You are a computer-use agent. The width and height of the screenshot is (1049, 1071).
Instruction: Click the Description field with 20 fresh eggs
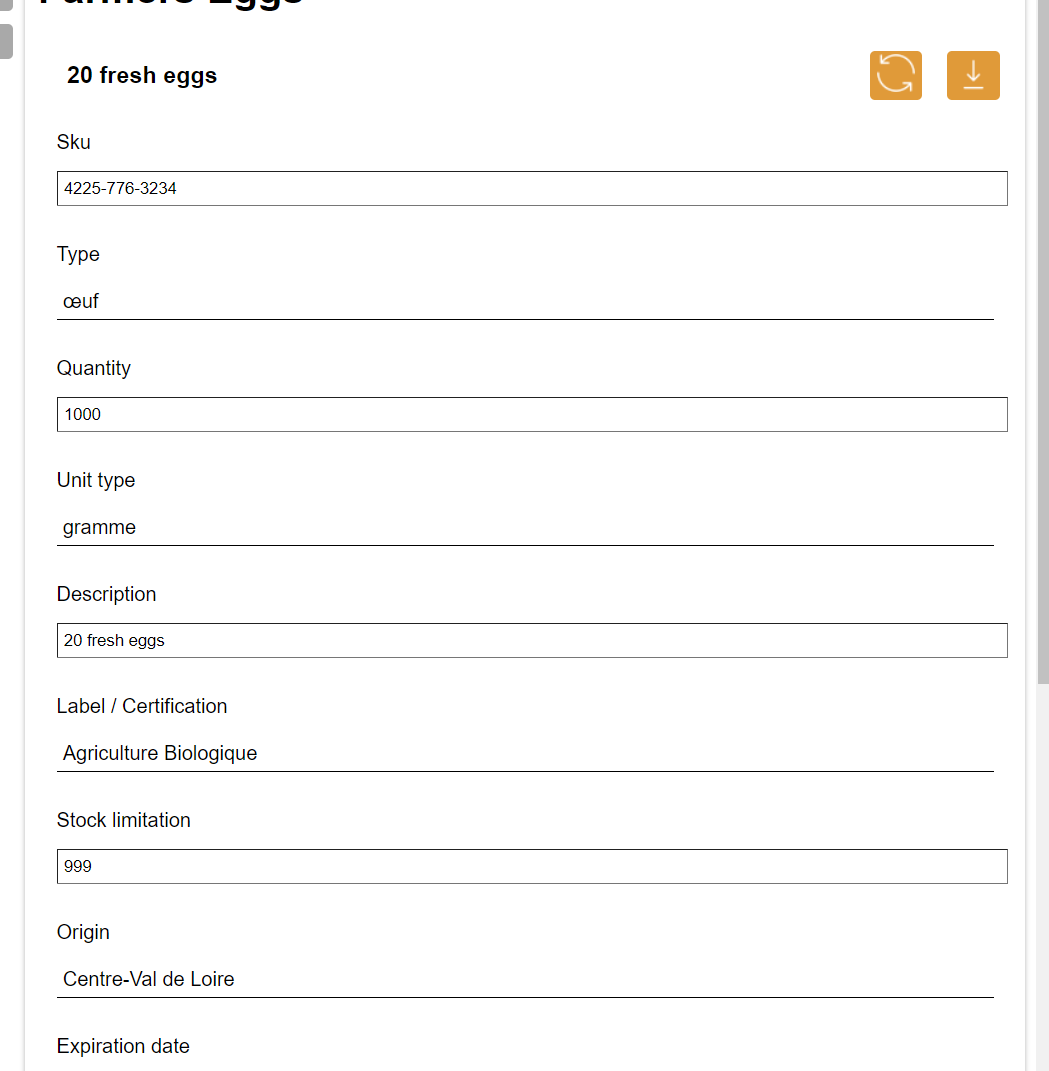click(x=532, y=640)
